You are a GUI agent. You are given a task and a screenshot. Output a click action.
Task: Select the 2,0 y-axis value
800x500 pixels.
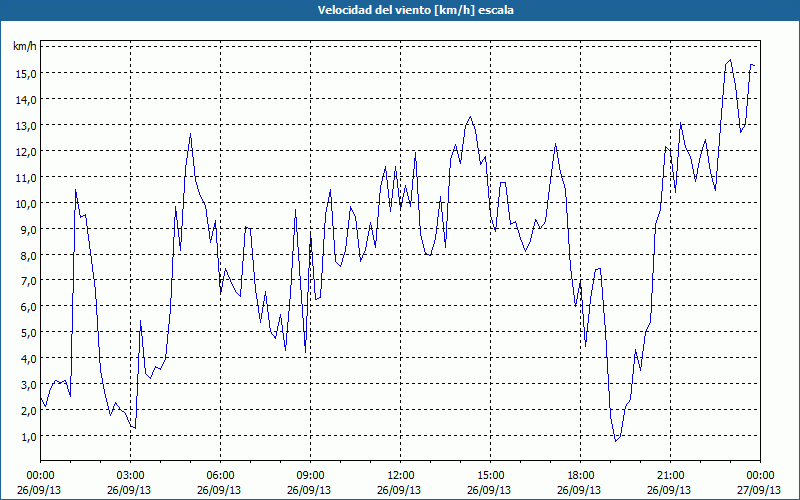tap(28, 411)
